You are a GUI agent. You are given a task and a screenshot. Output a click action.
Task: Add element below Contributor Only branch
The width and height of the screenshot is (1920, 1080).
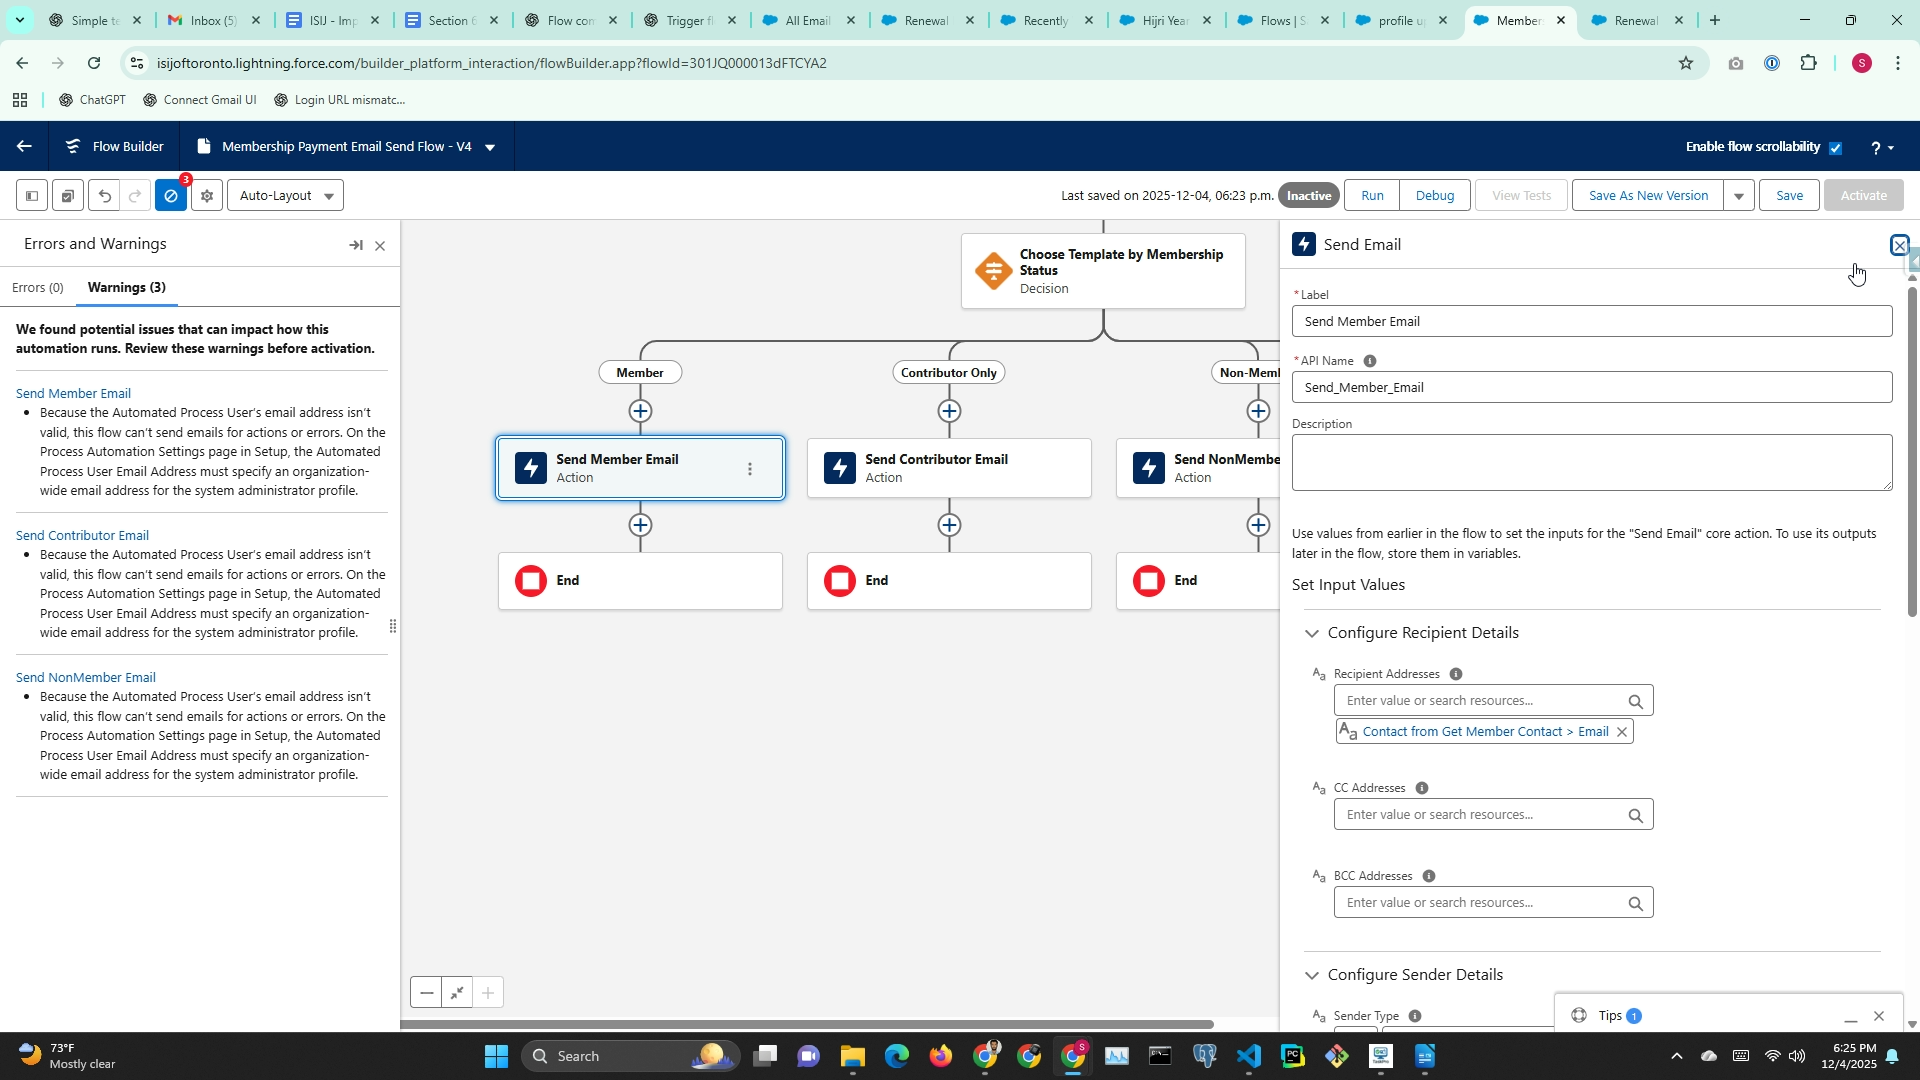point(949,411)
